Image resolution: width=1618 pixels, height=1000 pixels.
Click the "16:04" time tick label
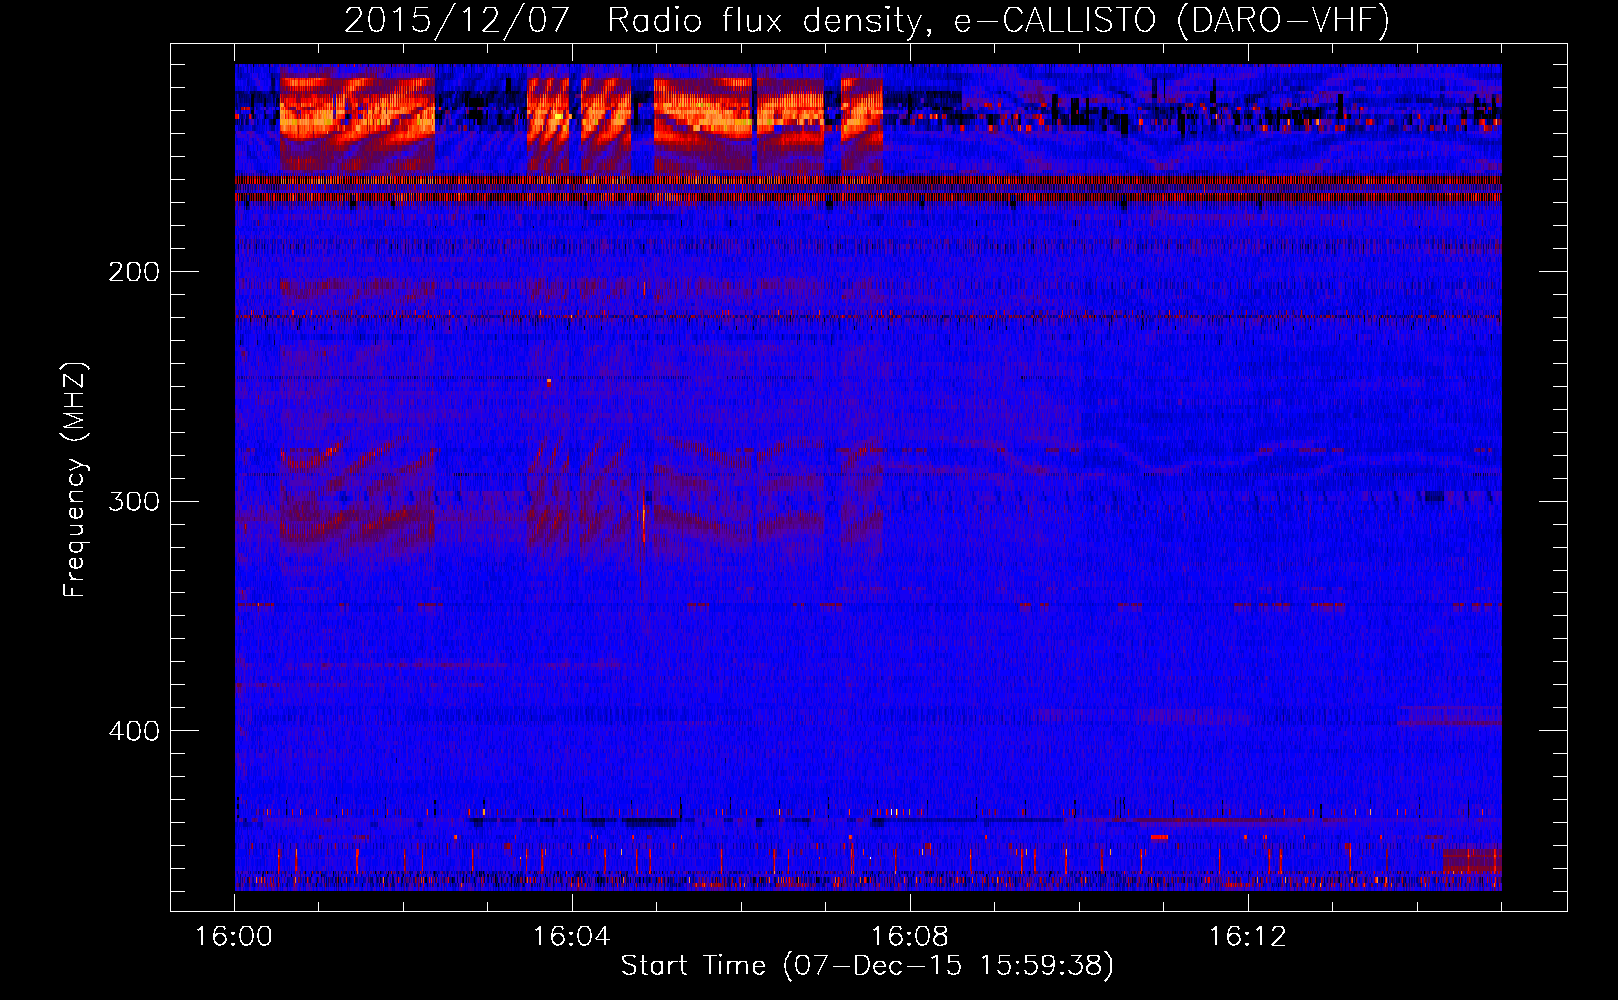tap(572, 936)
